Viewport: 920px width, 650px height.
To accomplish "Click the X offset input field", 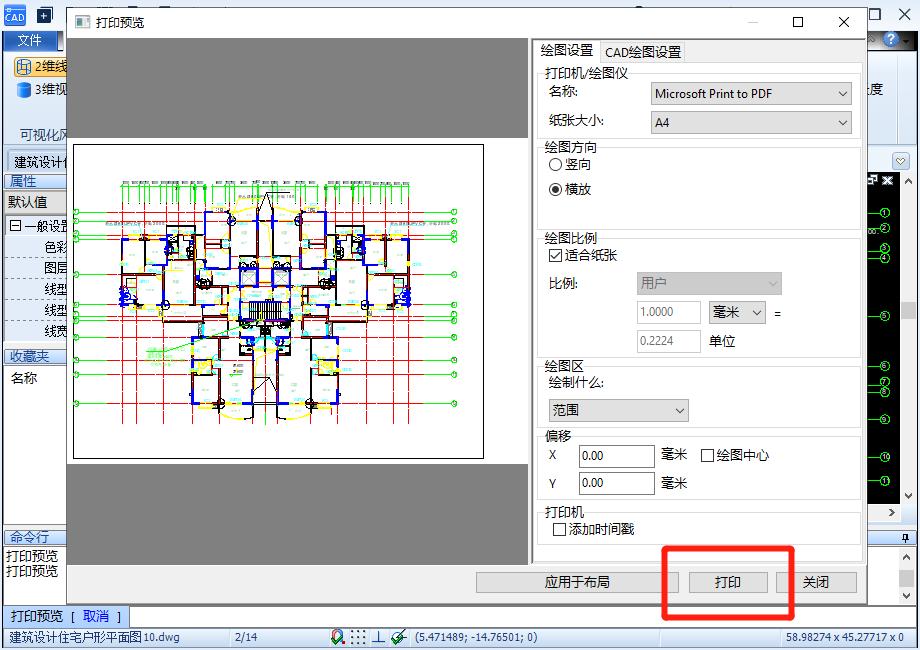I will point(617,456).
